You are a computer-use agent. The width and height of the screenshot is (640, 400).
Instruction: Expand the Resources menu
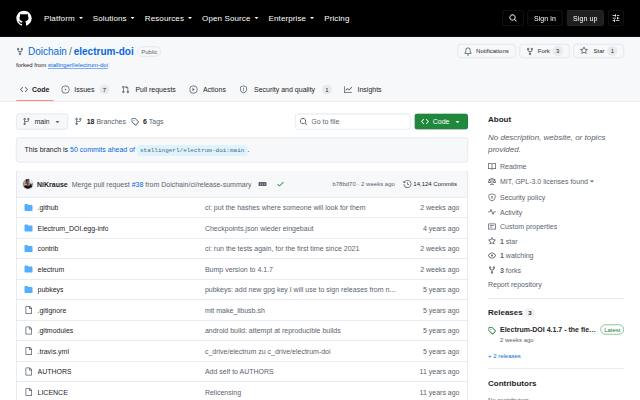click(x=168, y=18)
